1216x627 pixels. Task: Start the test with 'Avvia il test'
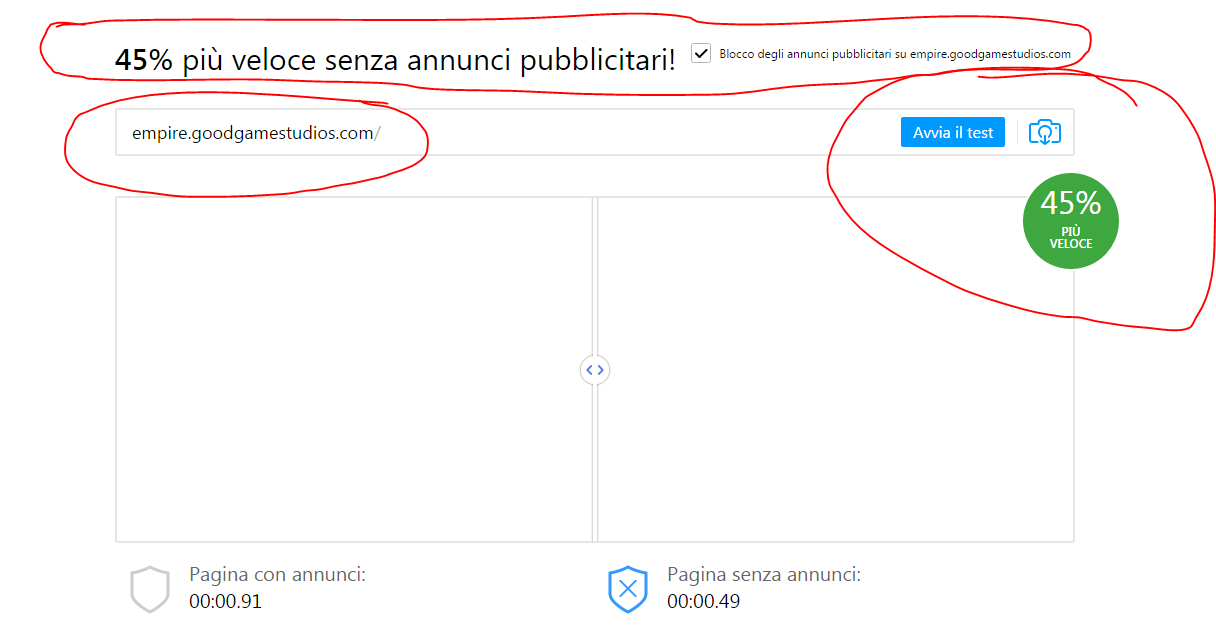[953, 132]
